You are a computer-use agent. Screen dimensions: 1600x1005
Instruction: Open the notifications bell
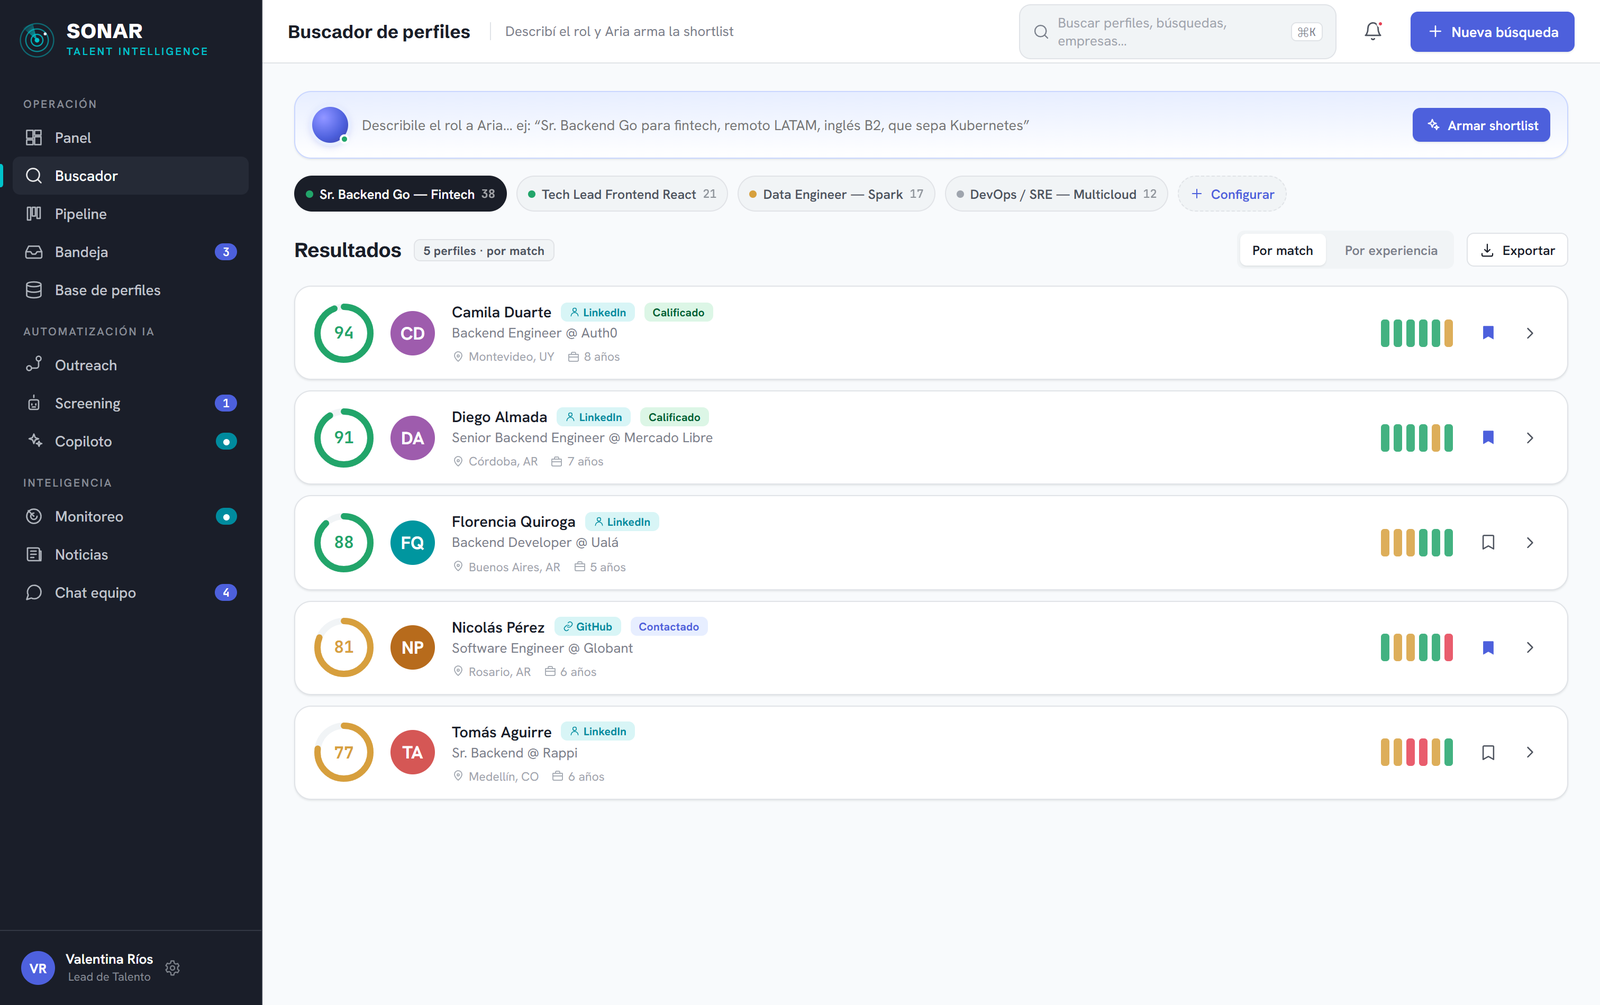[x=1373, y=31]
